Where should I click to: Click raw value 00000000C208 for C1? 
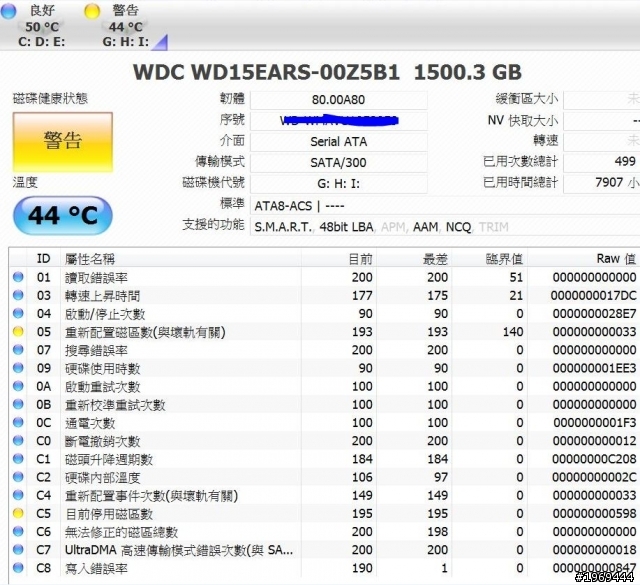click(x=594, y=459)
